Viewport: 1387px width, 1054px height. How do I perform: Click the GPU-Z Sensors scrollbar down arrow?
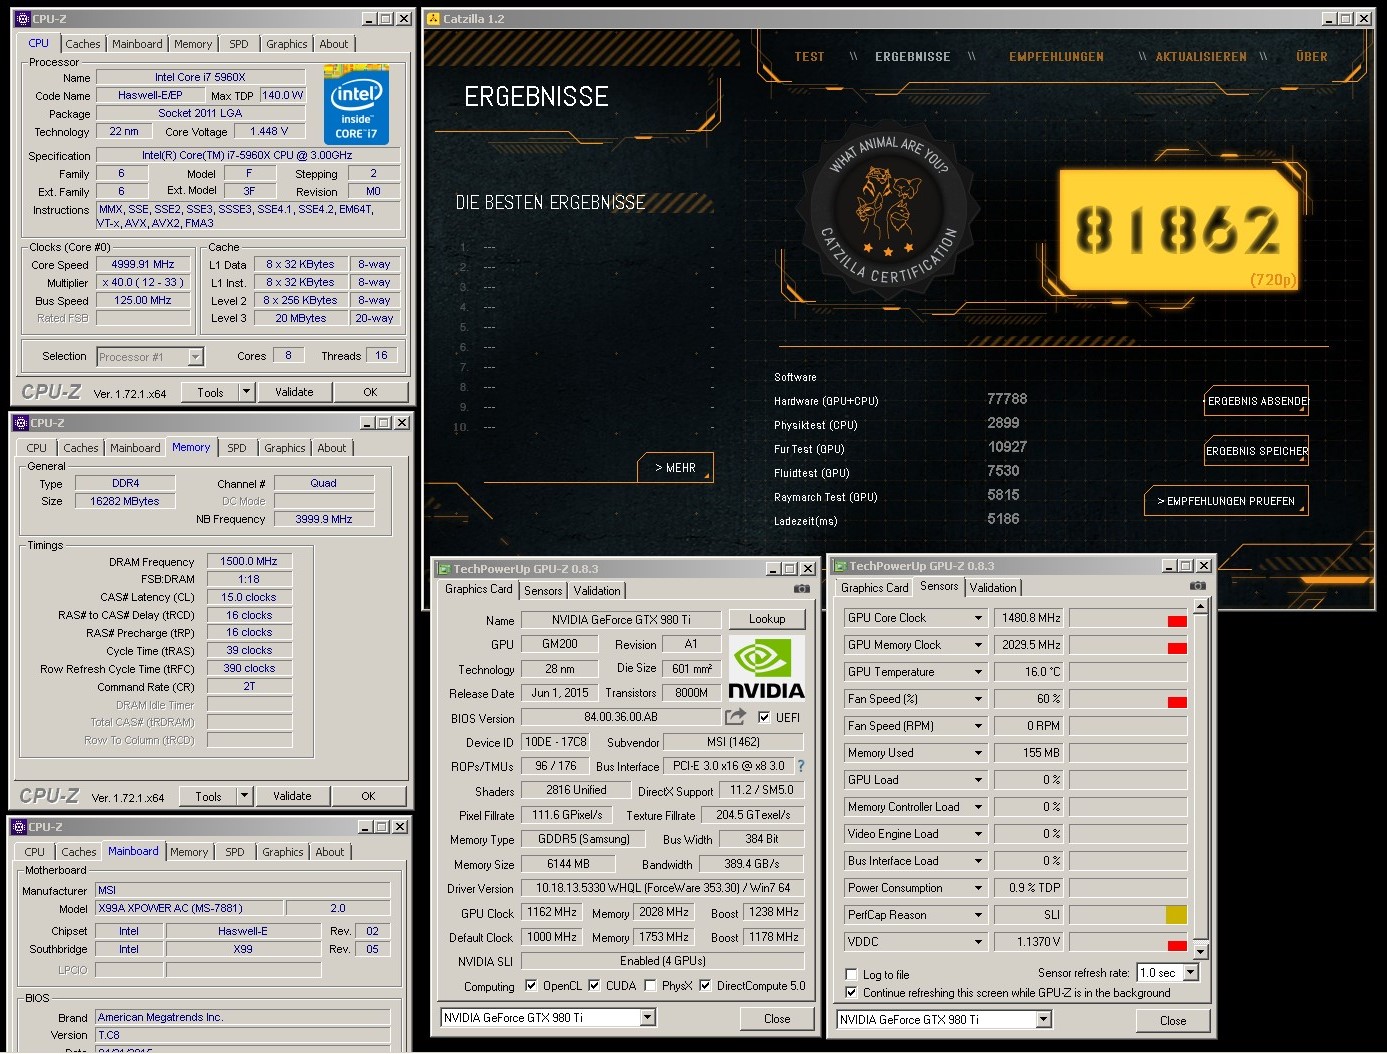coord(1200,951)
